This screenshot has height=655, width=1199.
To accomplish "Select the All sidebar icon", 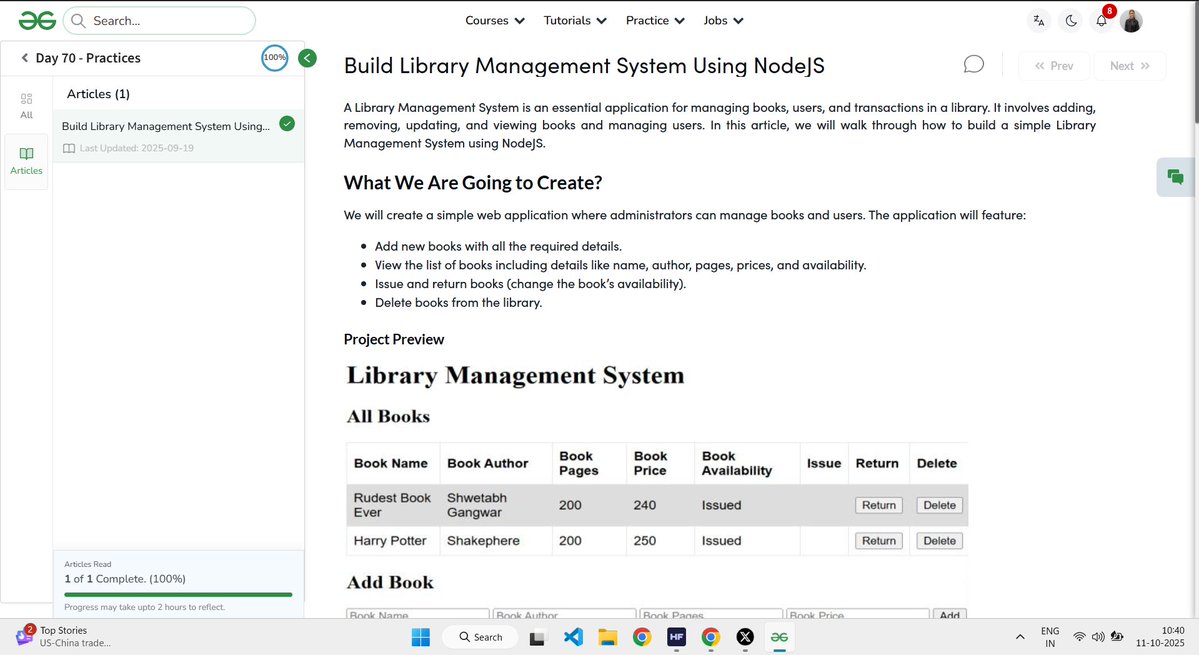I will 27,106.
